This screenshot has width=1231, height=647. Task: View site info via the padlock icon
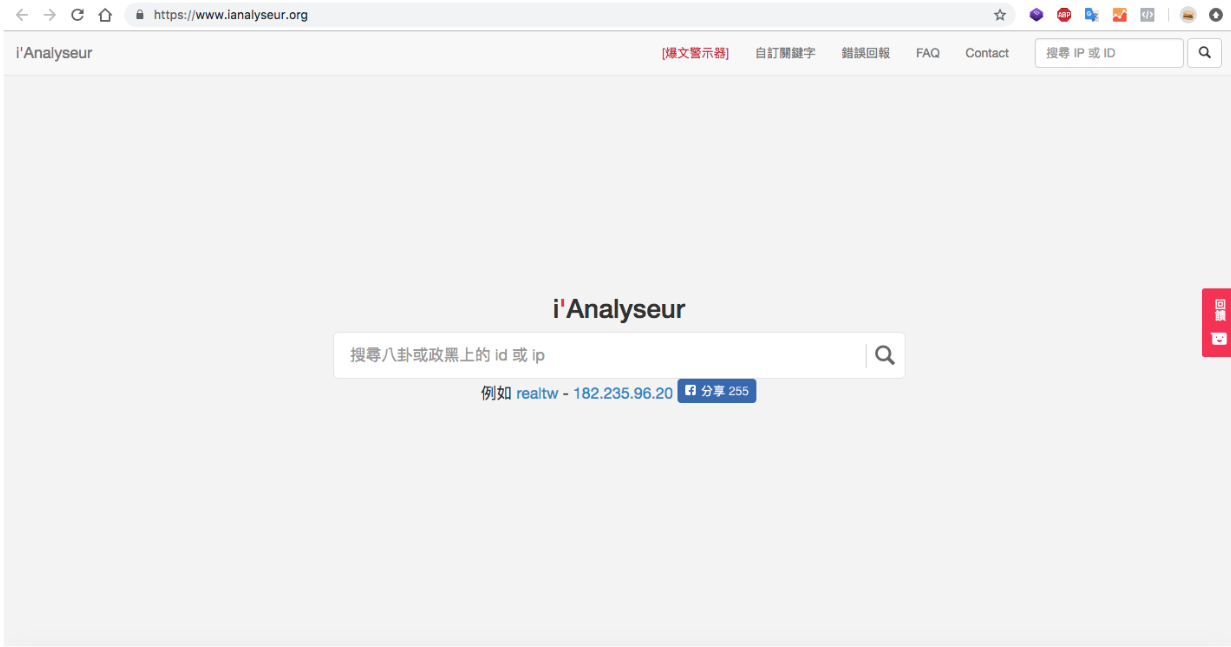tap(139, 15)
